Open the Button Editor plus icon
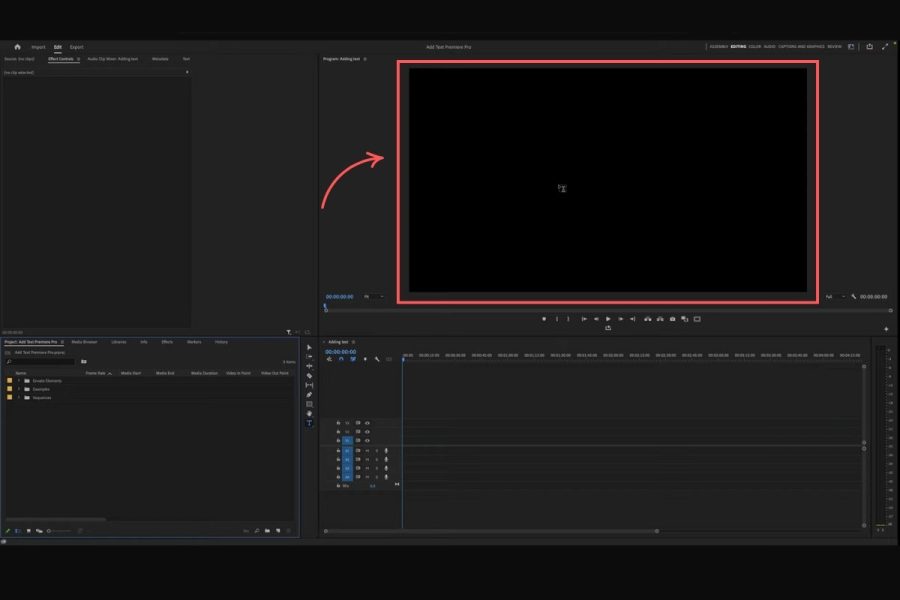Screen dimensions: 900x600 [x=886, y=329]
